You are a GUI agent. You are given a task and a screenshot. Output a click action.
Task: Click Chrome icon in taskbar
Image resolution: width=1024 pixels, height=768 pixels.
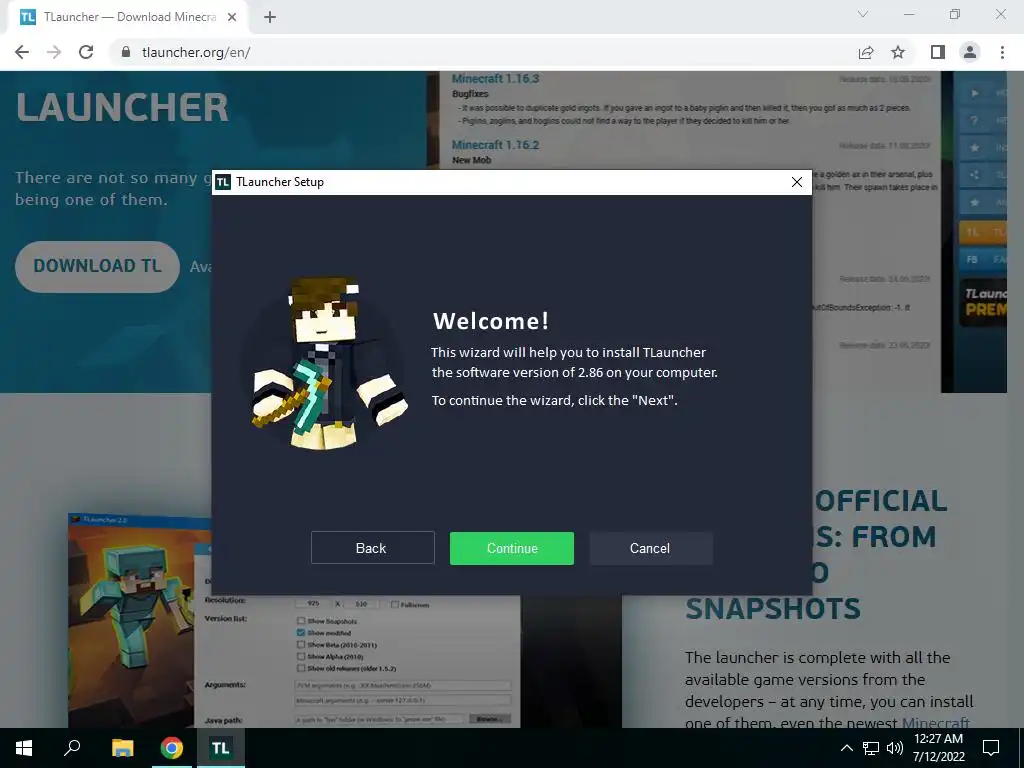(x=171, y=748)
